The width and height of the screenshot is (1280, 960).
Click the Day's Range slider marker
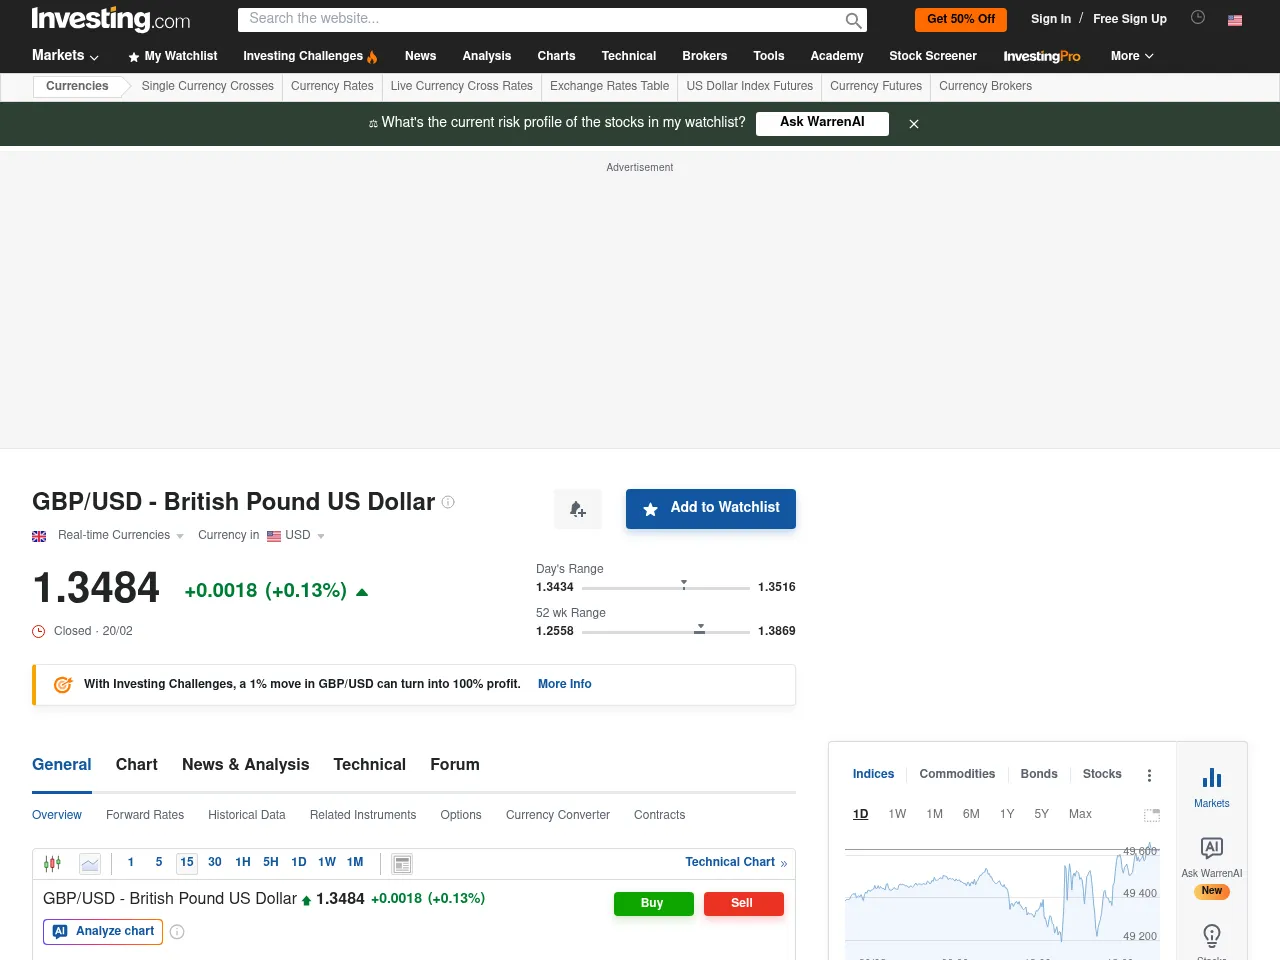pos(684,581)
